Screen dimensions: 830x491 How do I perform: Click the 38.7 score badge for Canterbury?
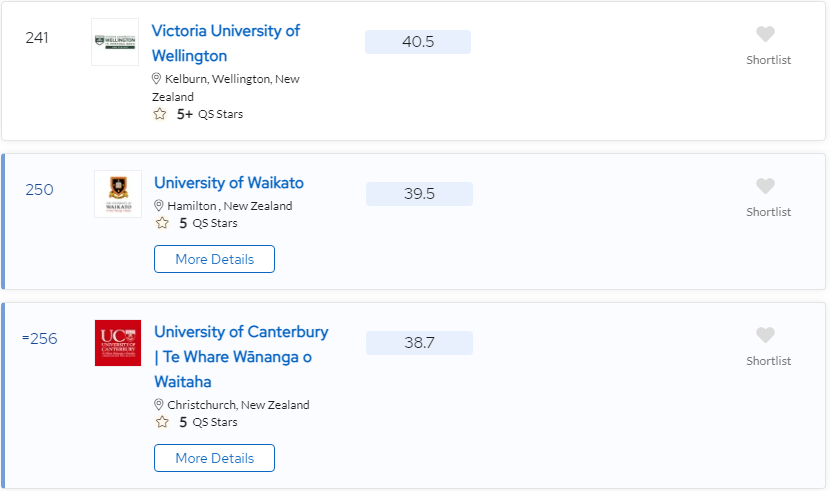(x=419, y=343)
